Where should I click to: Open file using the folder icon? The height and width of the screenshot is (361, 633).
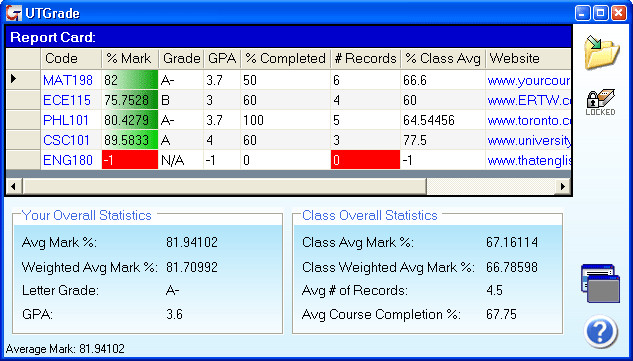601,52
